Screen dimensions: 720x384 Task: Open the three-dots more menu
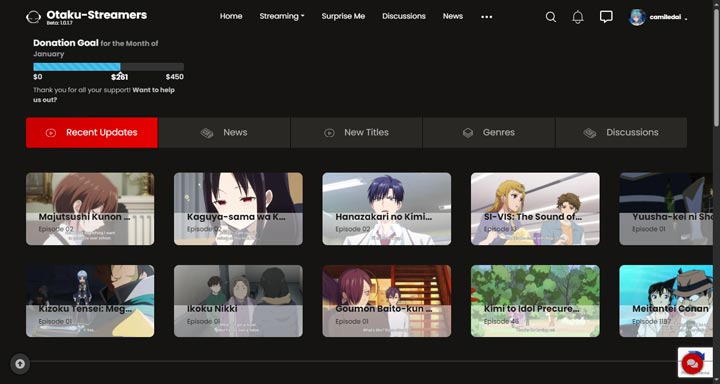(487, 17)
